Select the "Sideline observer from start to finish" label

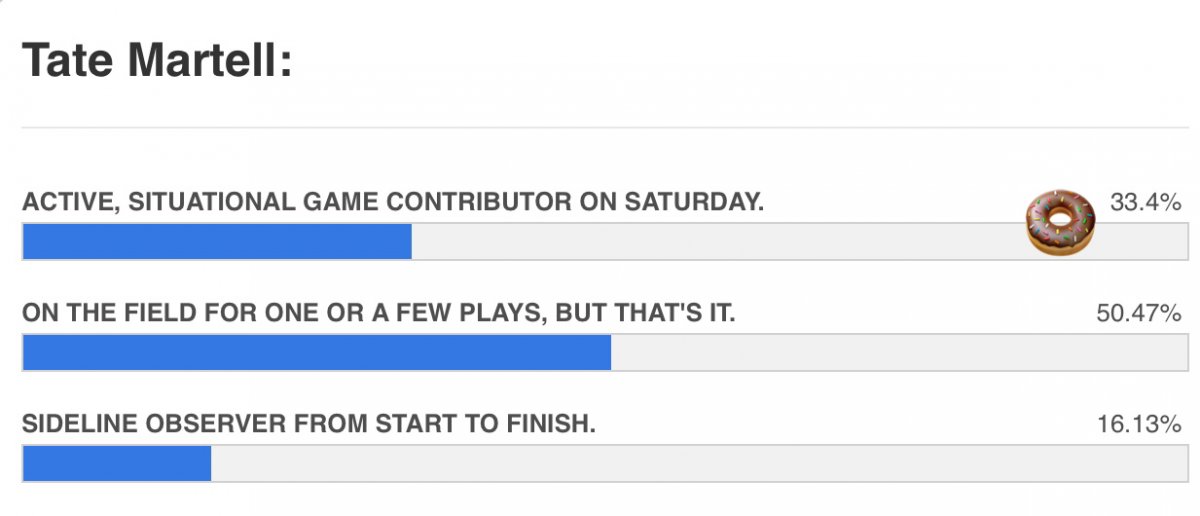tap(309, 424)
